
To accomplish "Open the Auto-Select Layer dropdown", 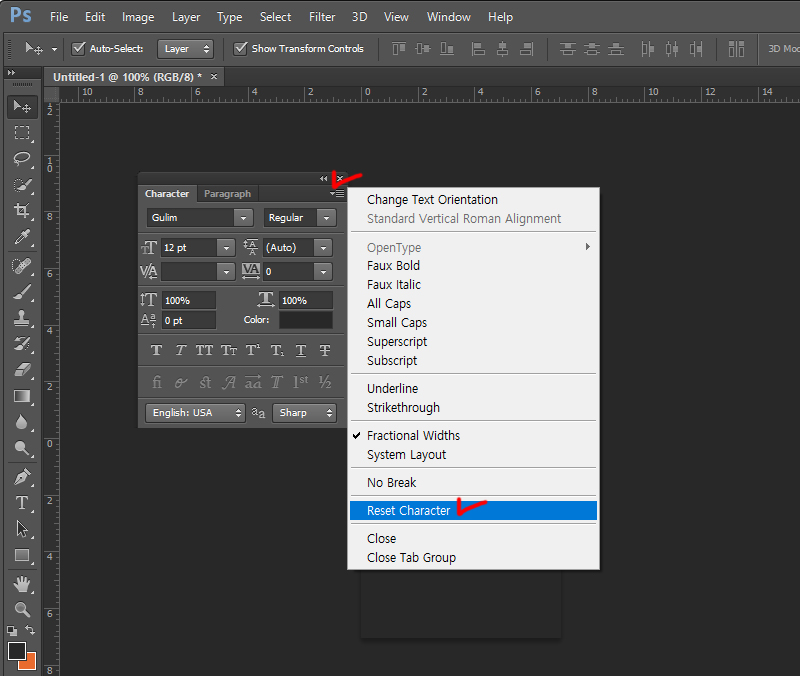I will (185, 49).
